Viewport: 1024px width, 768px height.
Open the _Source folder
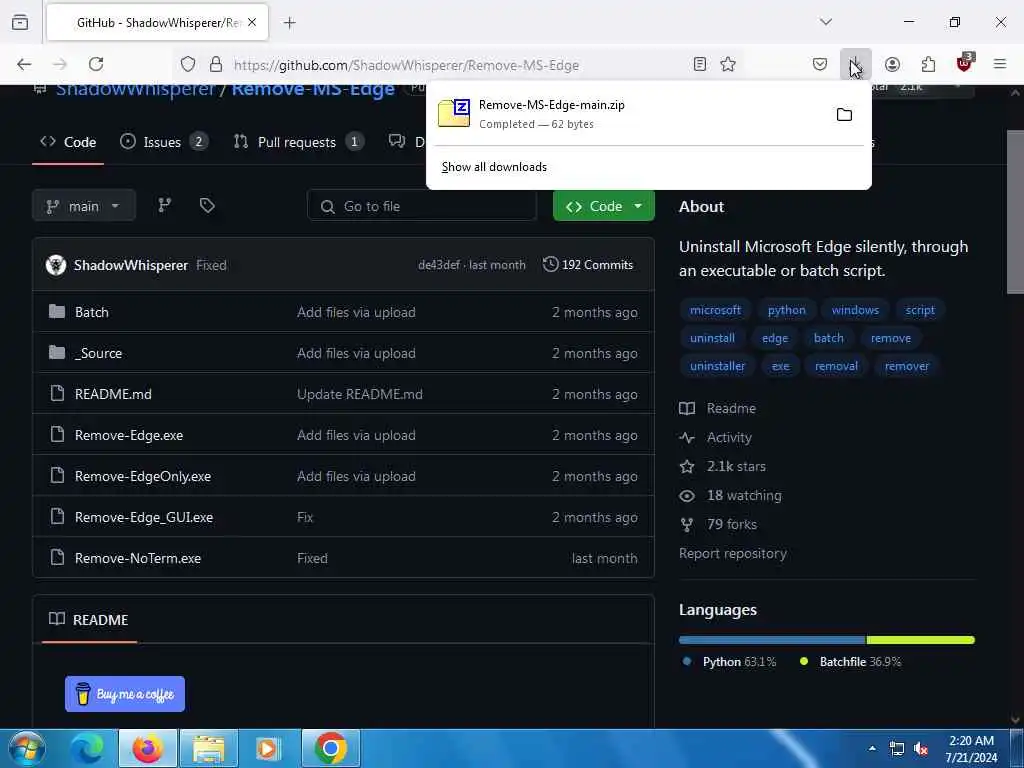(99, 353)
